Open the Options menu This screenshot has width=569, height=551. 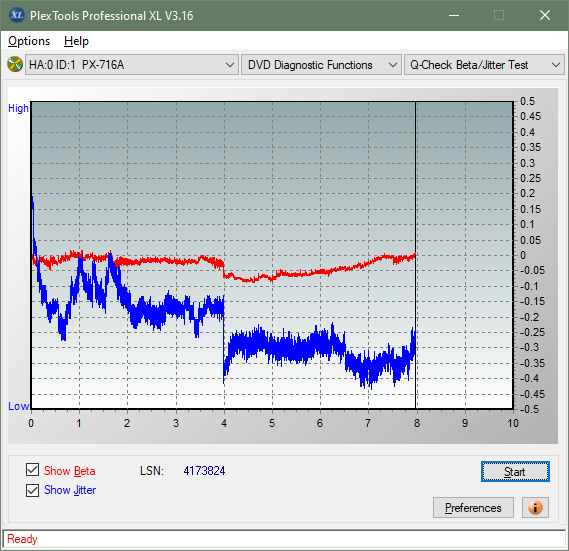(29, 41)
